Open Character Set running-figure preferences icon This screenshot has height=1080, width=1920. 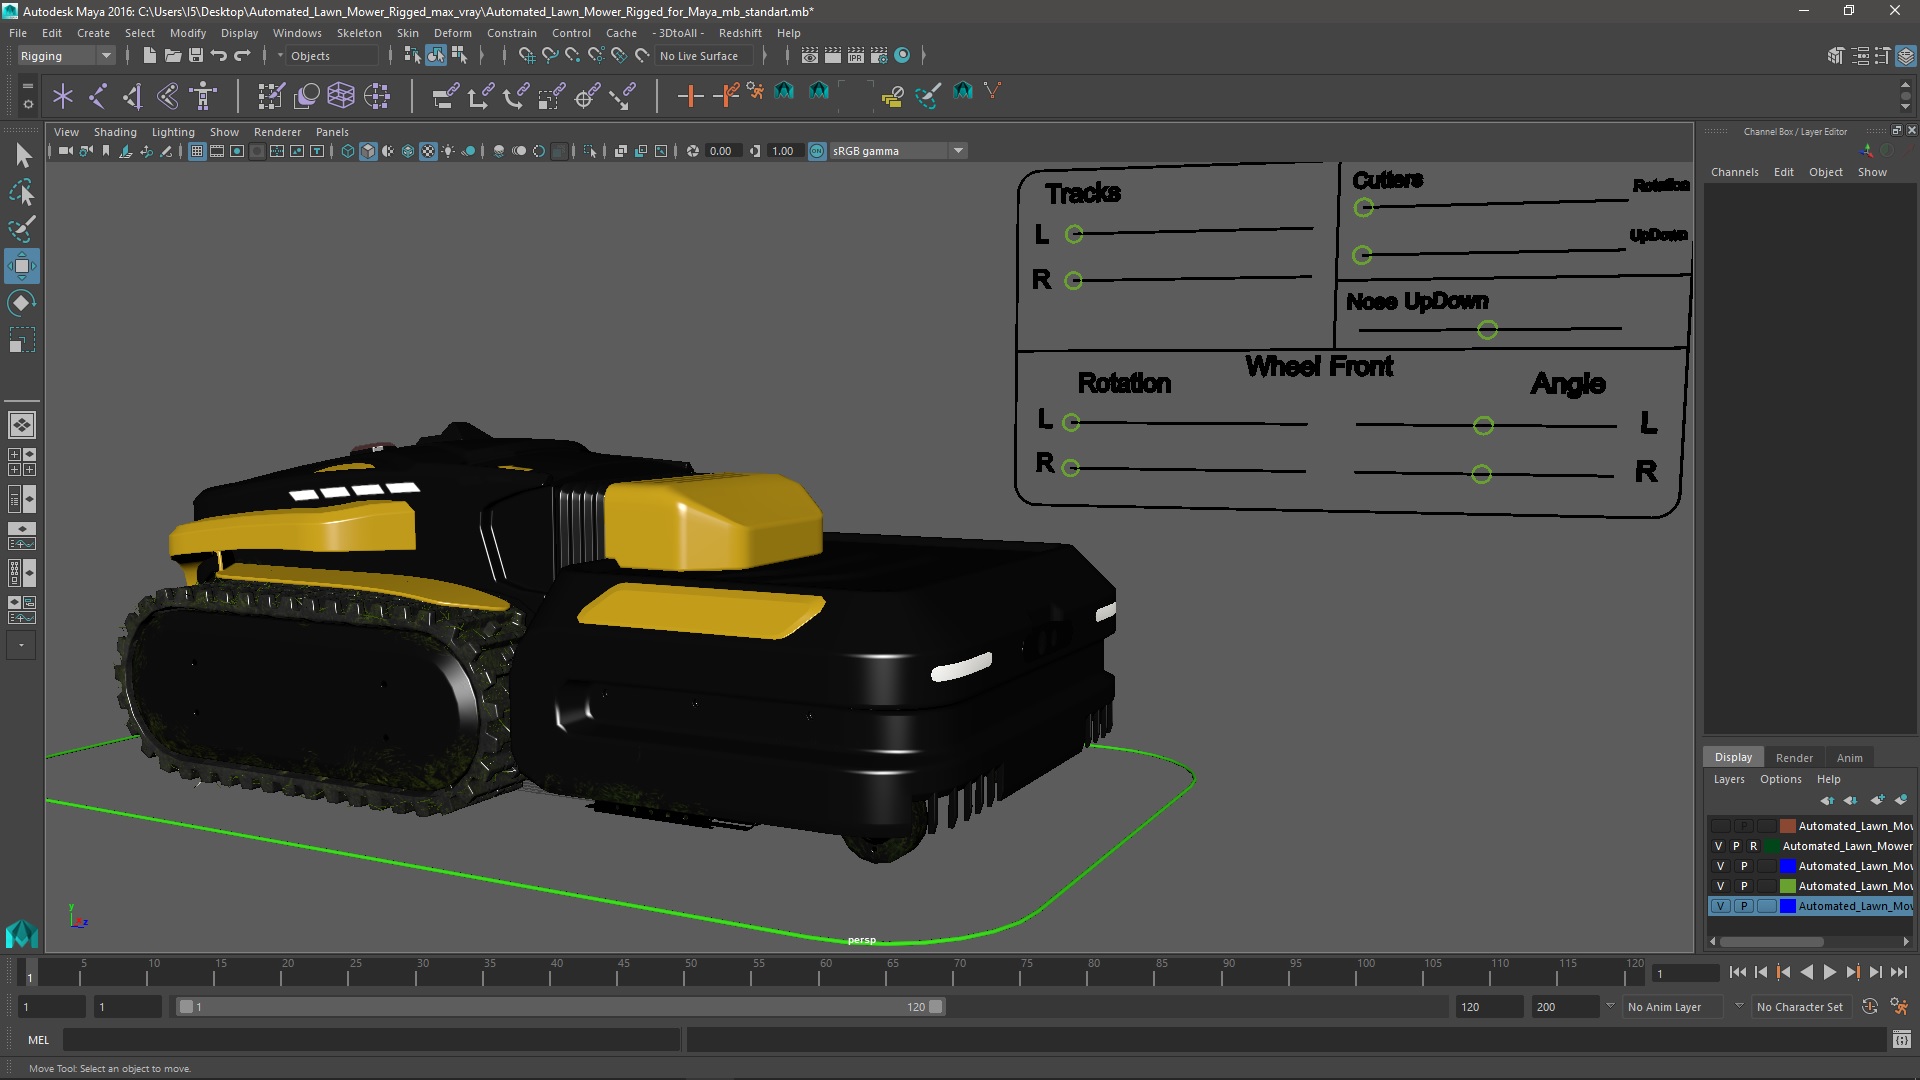pos(1899,1007)
